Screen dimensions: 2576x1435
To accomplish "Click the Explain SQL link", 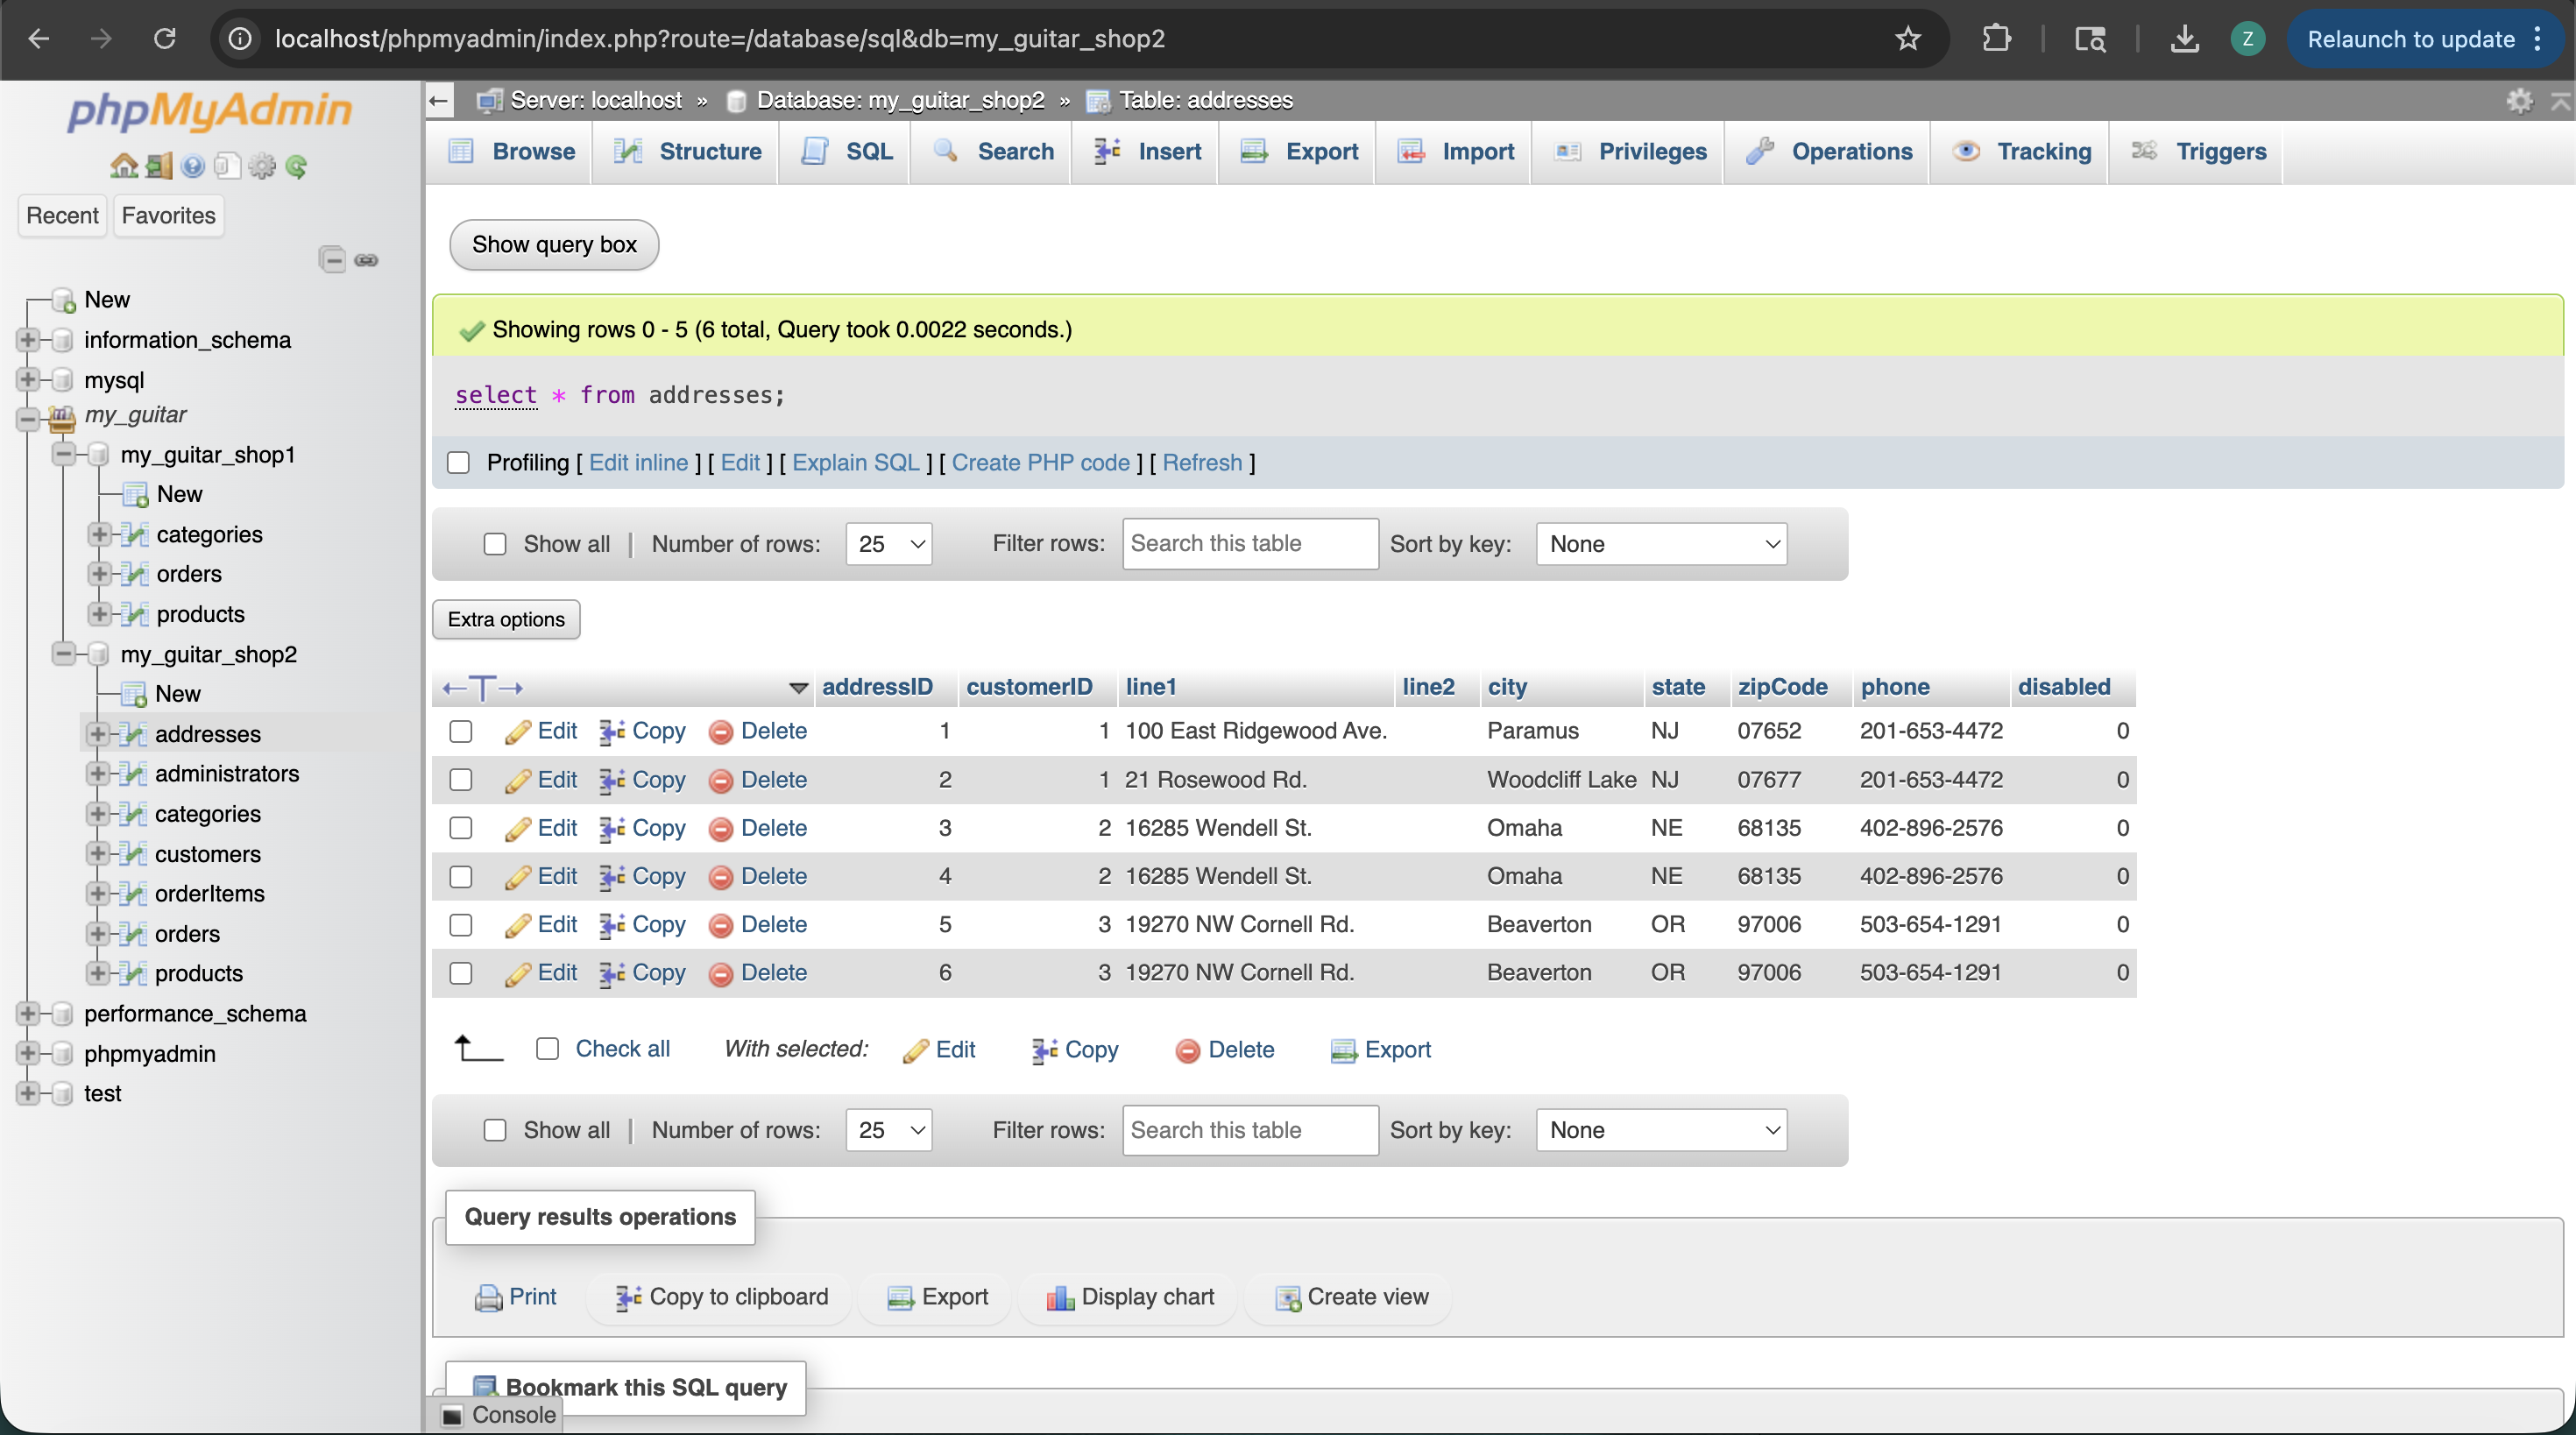I will point(855,462).
